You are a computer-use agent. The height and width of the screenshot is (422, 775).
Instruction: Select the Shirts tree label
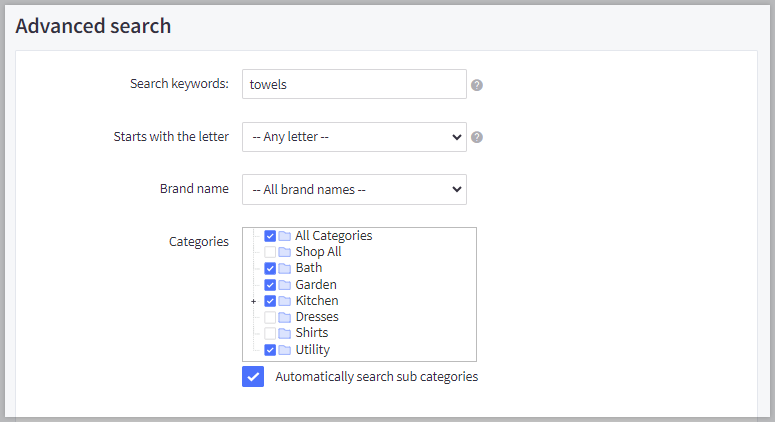pyautogui.click(x=312, y=333)
